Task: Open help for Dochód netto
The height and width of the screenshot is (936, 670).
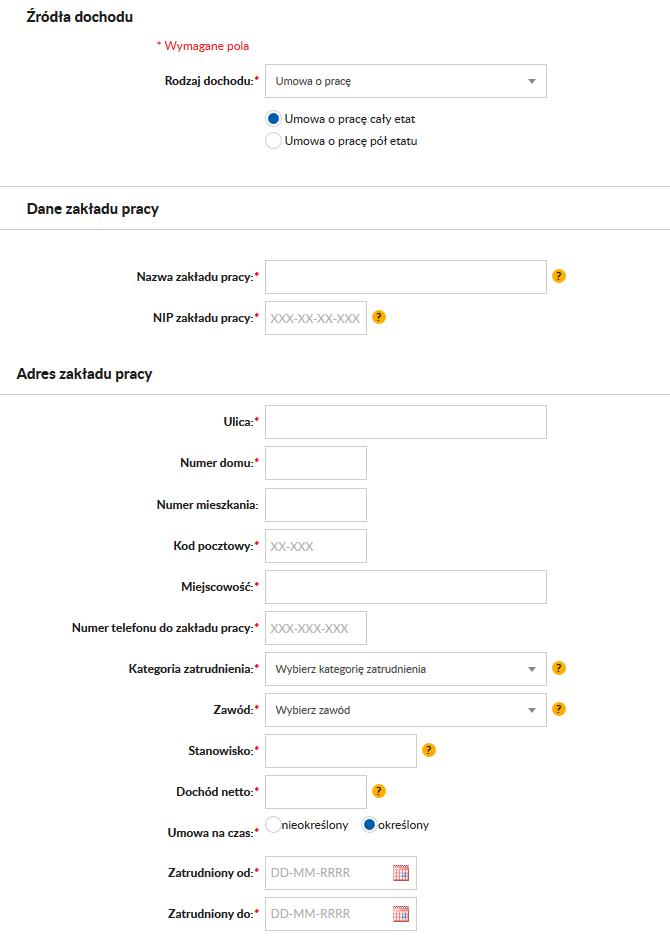Action: coord(379,791)
